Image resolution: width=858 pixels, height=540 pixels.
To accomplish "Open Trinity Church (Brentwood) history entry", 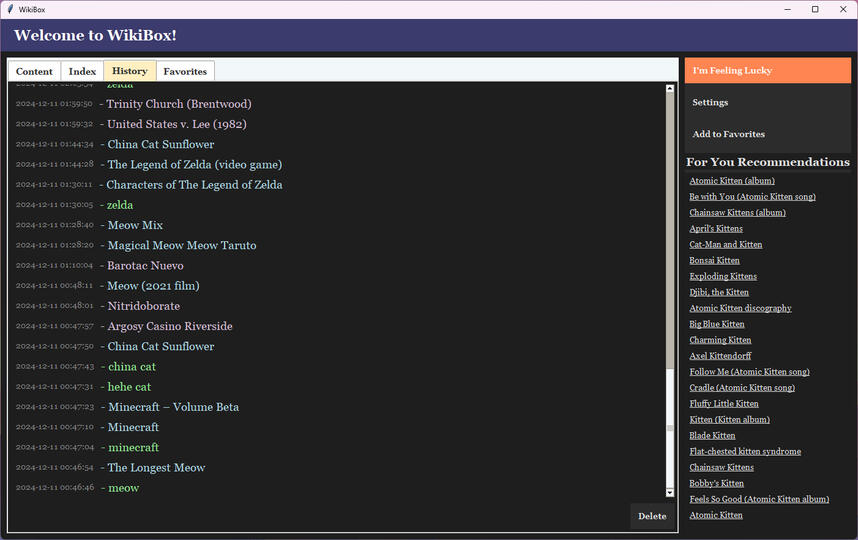I will click(x=178, y=104).
